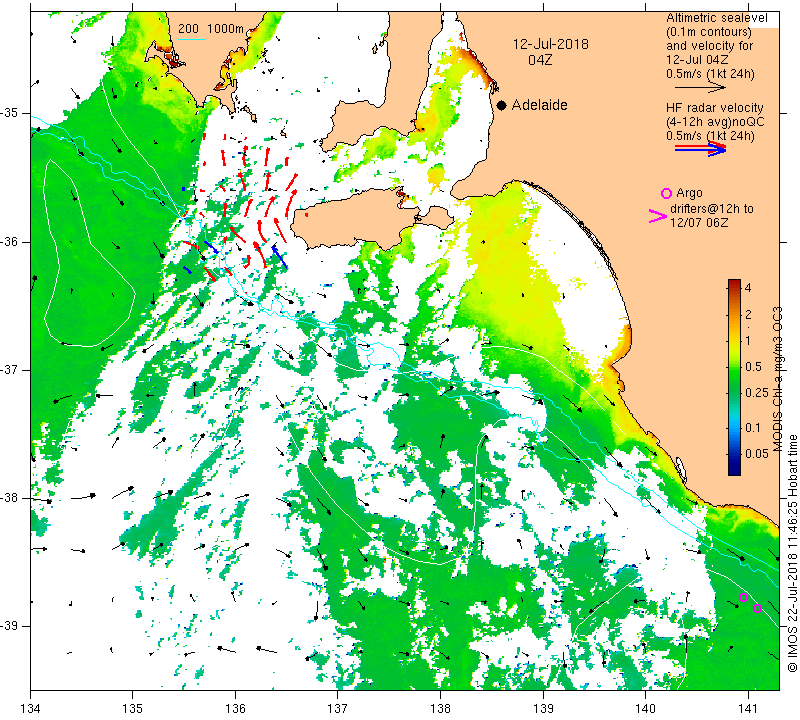Screen dimensions: 800x720
Task: Click the '200 1000m' depth contour label
Action: 211,29
